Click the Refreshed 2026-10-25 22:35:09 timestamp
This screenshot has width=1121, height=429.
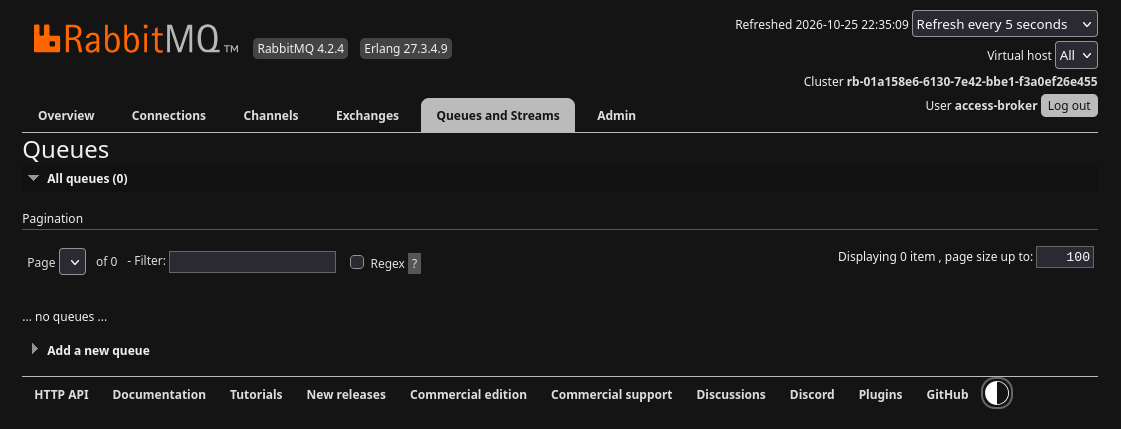[821, 24]
